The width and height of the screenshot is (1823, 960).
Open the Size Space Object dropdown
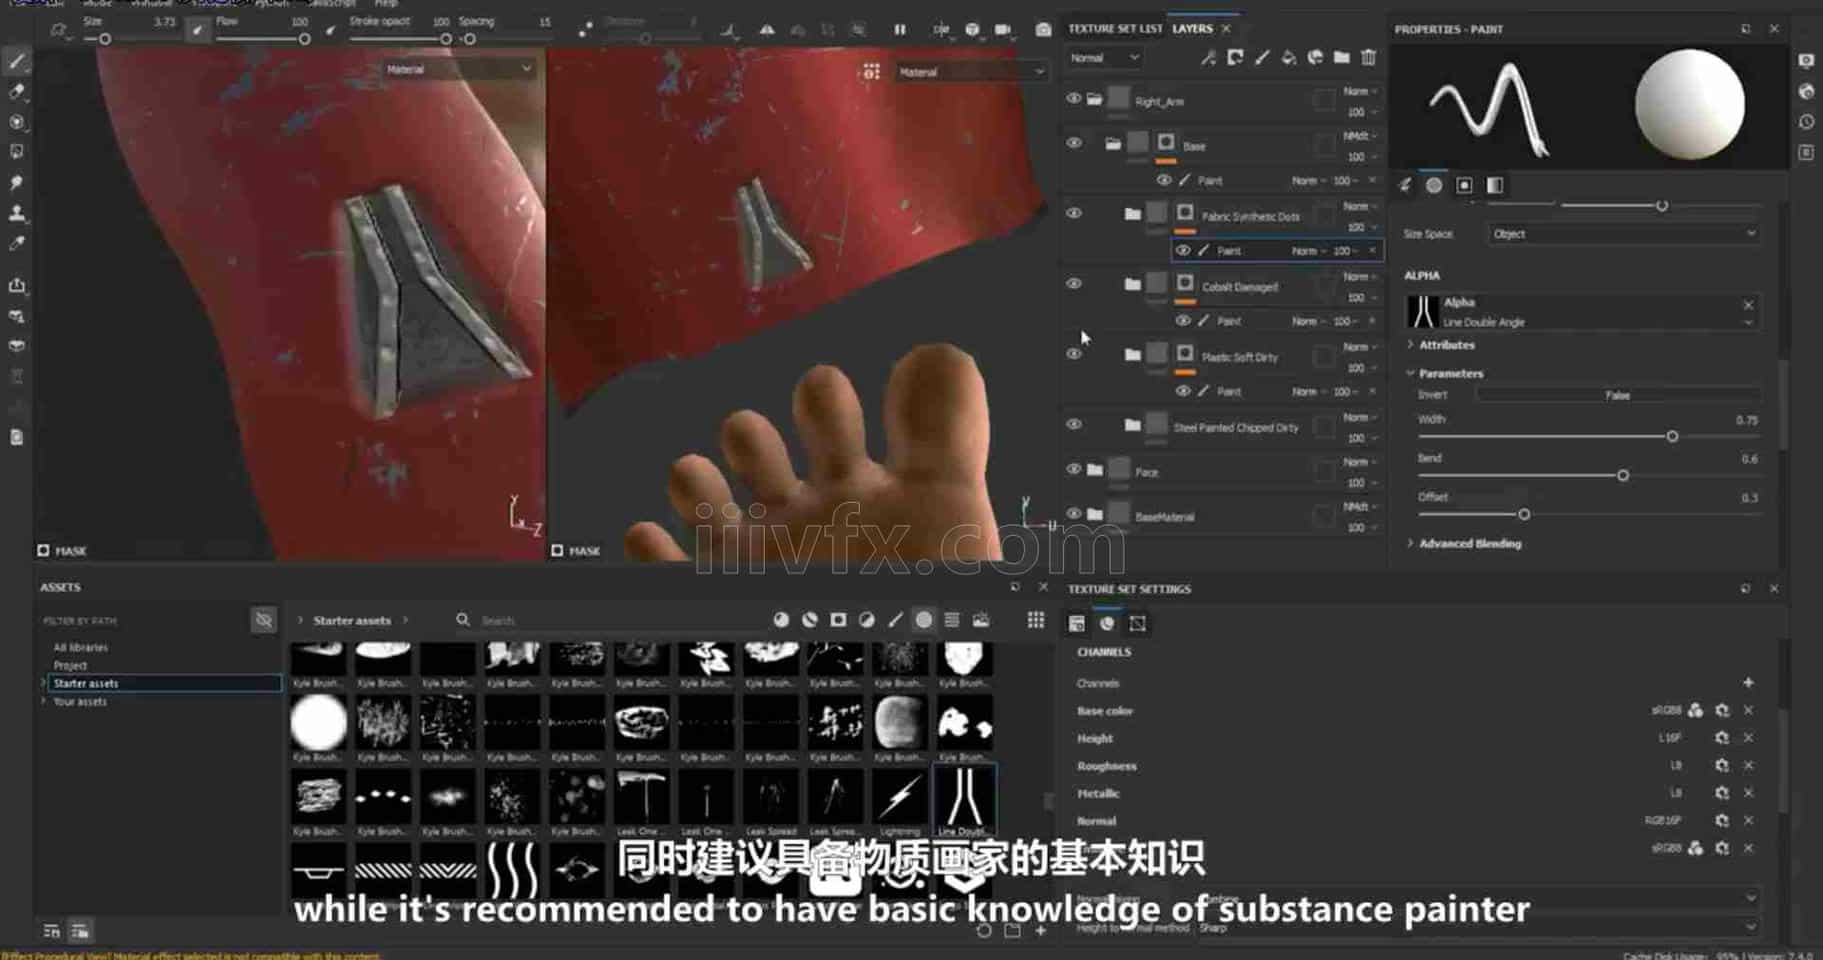1622,234
